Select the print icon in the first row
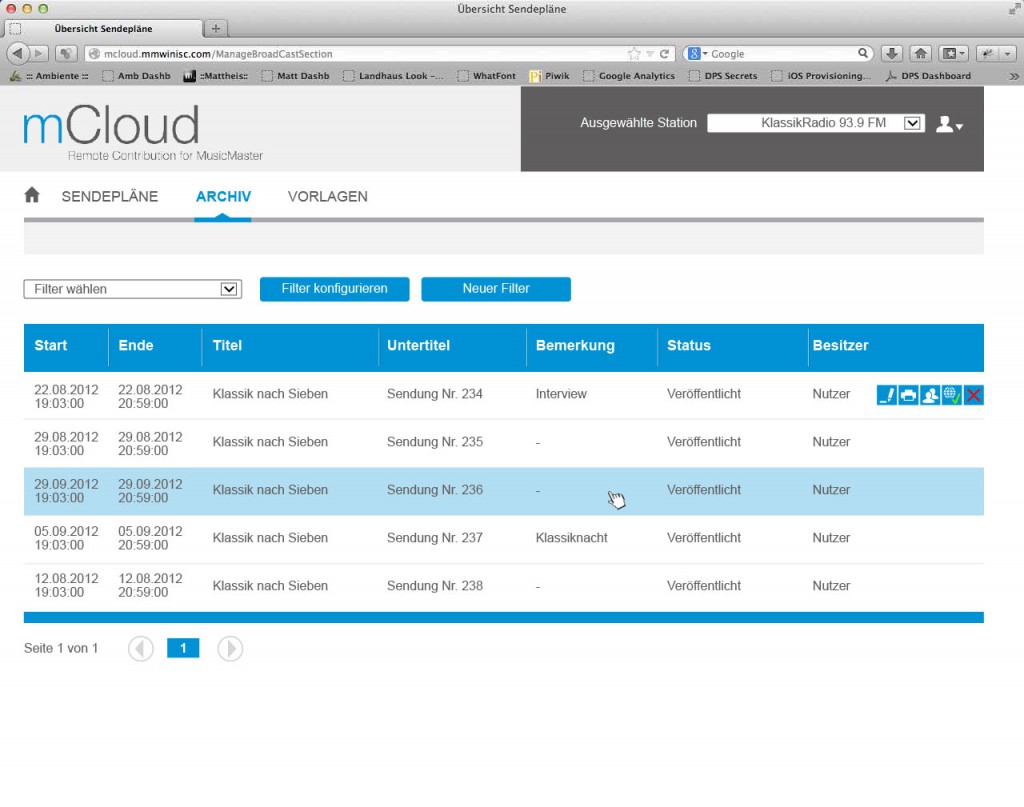This screenshot has width=1024, height=807. tap(908, 395)
